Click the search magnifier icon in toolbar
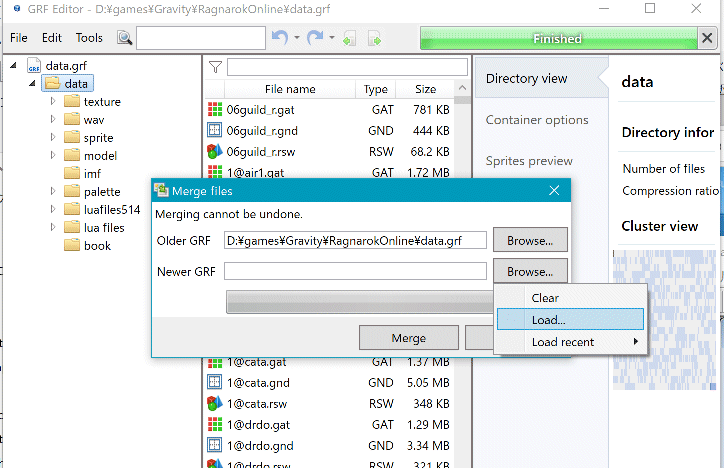The width and height of the screenshot is (724, 468). (x=124, y=38)
